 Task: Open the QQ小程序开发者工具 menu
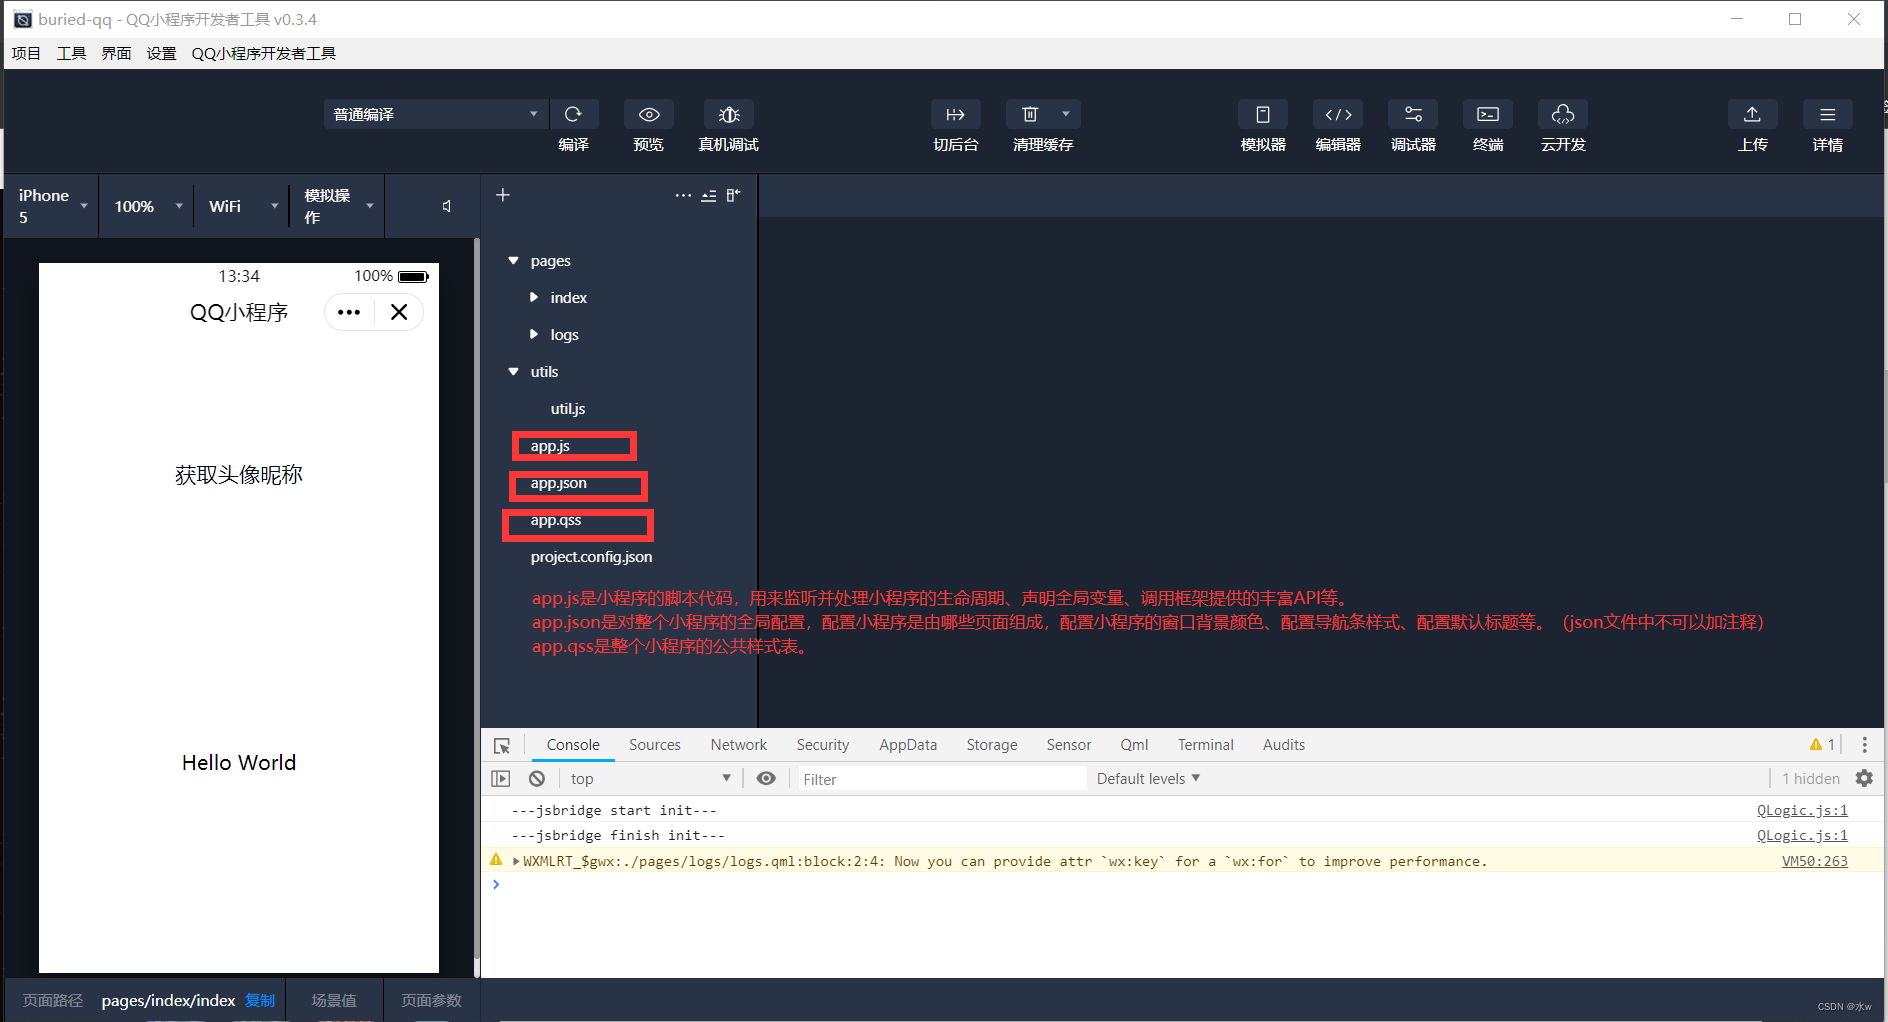click(x=264, y=53)
